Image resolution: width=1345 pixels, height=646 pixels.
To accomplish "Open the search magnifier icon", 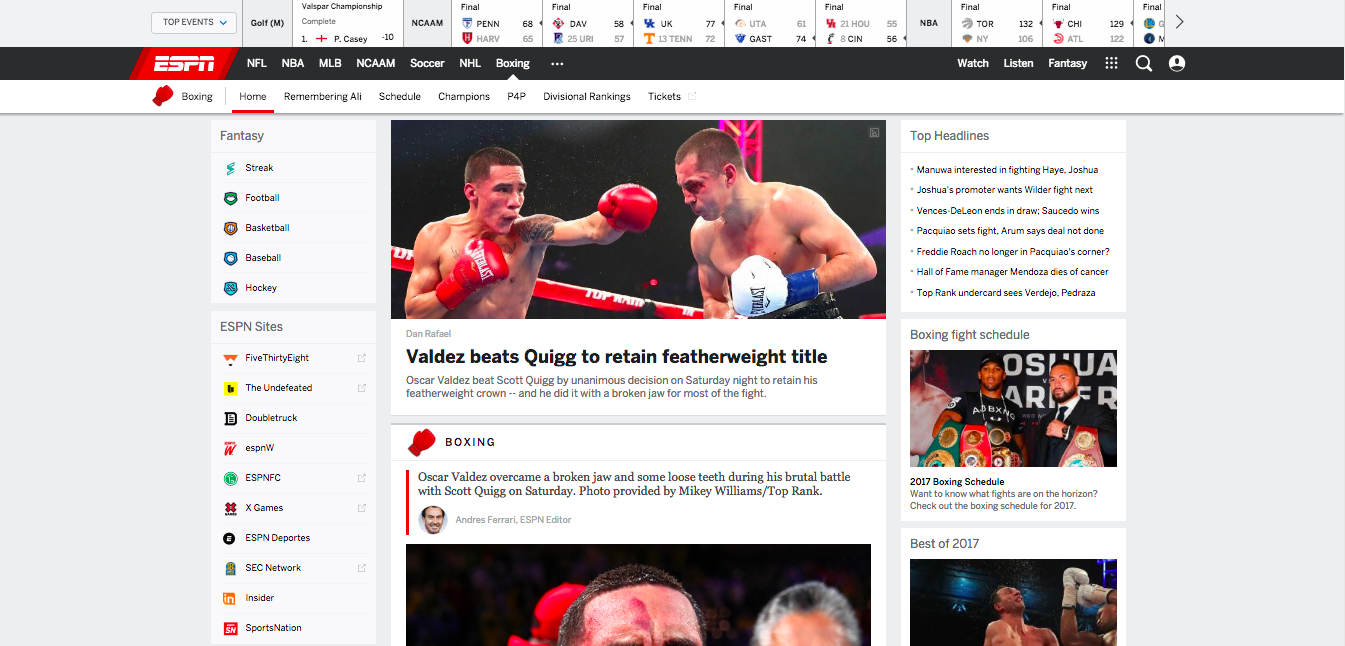I will pos(1144,63).
